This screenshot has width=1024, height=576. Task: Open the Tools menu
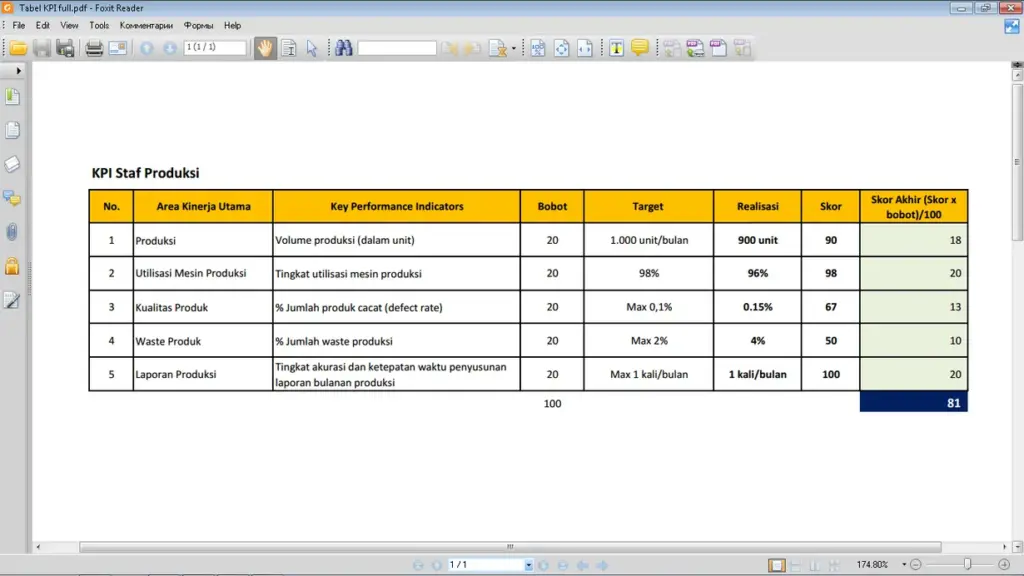click(99, 25)
